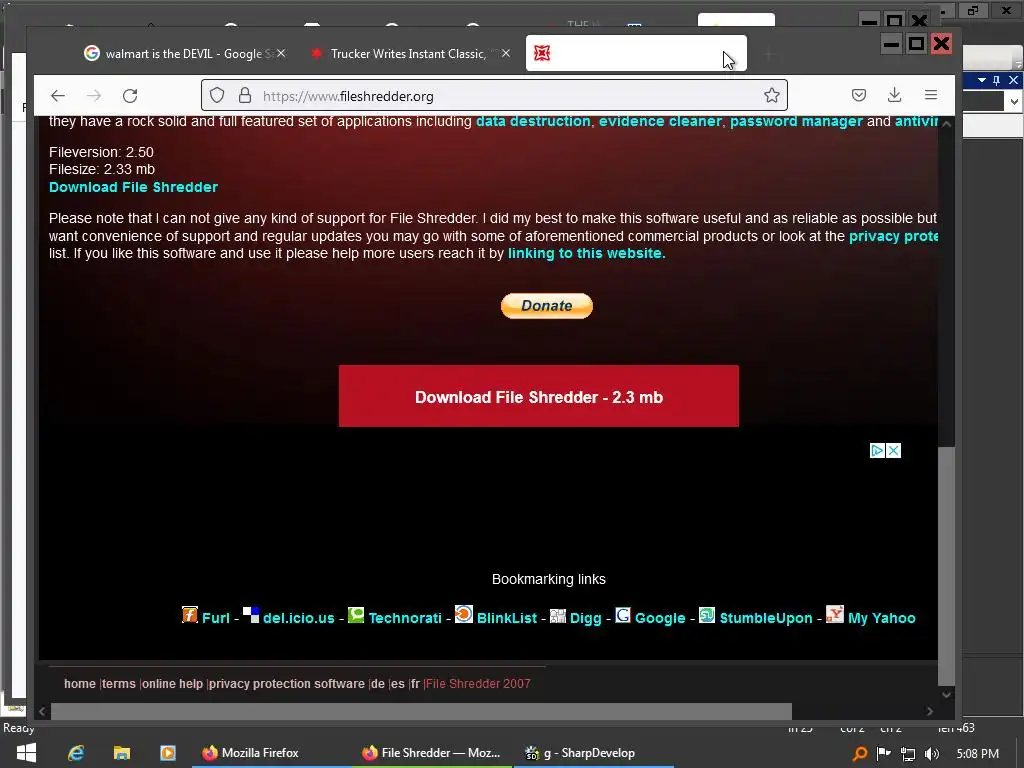This screenshot has height=768, width=1024.
Task: Click the page's scroll-down arrow
Action: coord(946,695)
